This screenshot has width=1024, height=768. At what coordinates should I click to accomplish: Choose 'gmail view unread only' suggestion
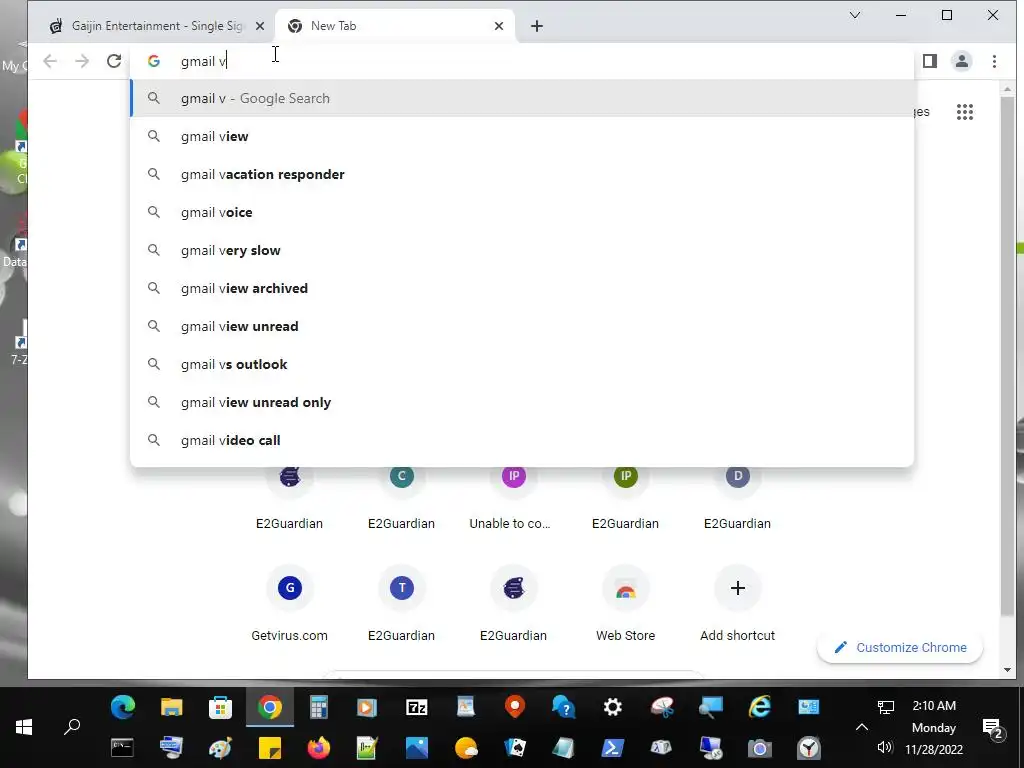coord(522,402)
